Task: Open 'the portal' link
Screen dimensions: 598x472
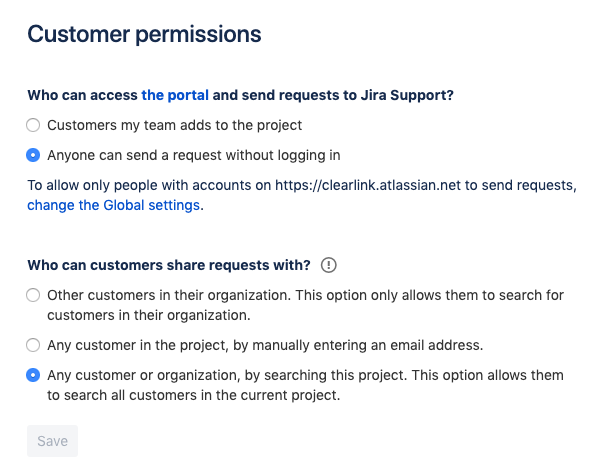Action: (175, 95)
